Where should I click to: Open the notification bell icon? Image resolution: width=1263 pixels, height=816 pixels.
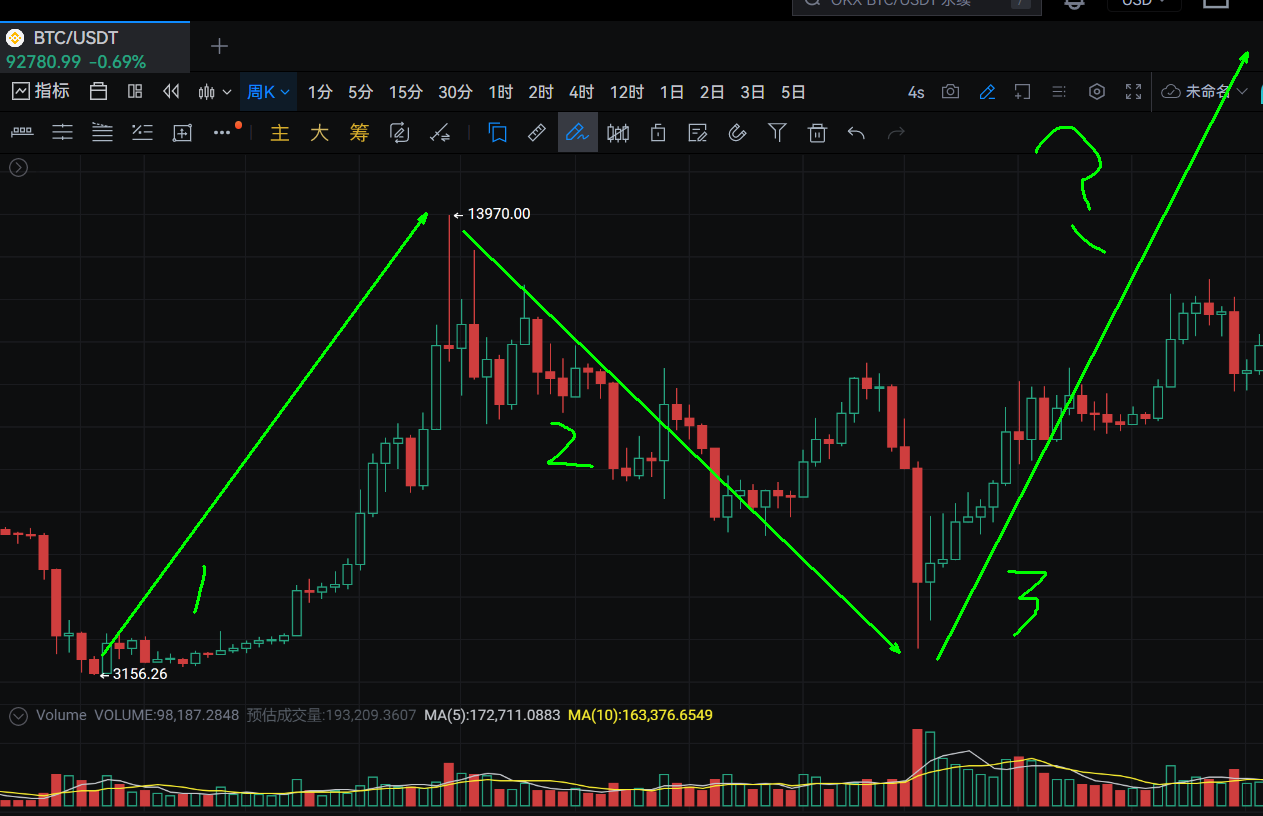click(x=1074, y=3)
